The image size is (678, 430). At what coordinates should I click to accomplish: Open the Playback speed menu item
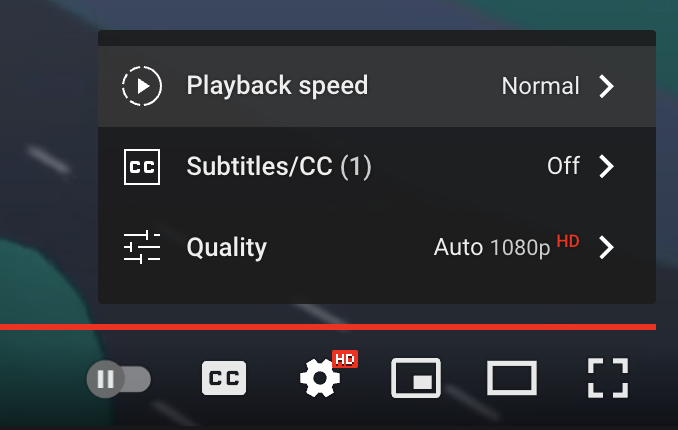pyautogui.click(x=277, y=86)
